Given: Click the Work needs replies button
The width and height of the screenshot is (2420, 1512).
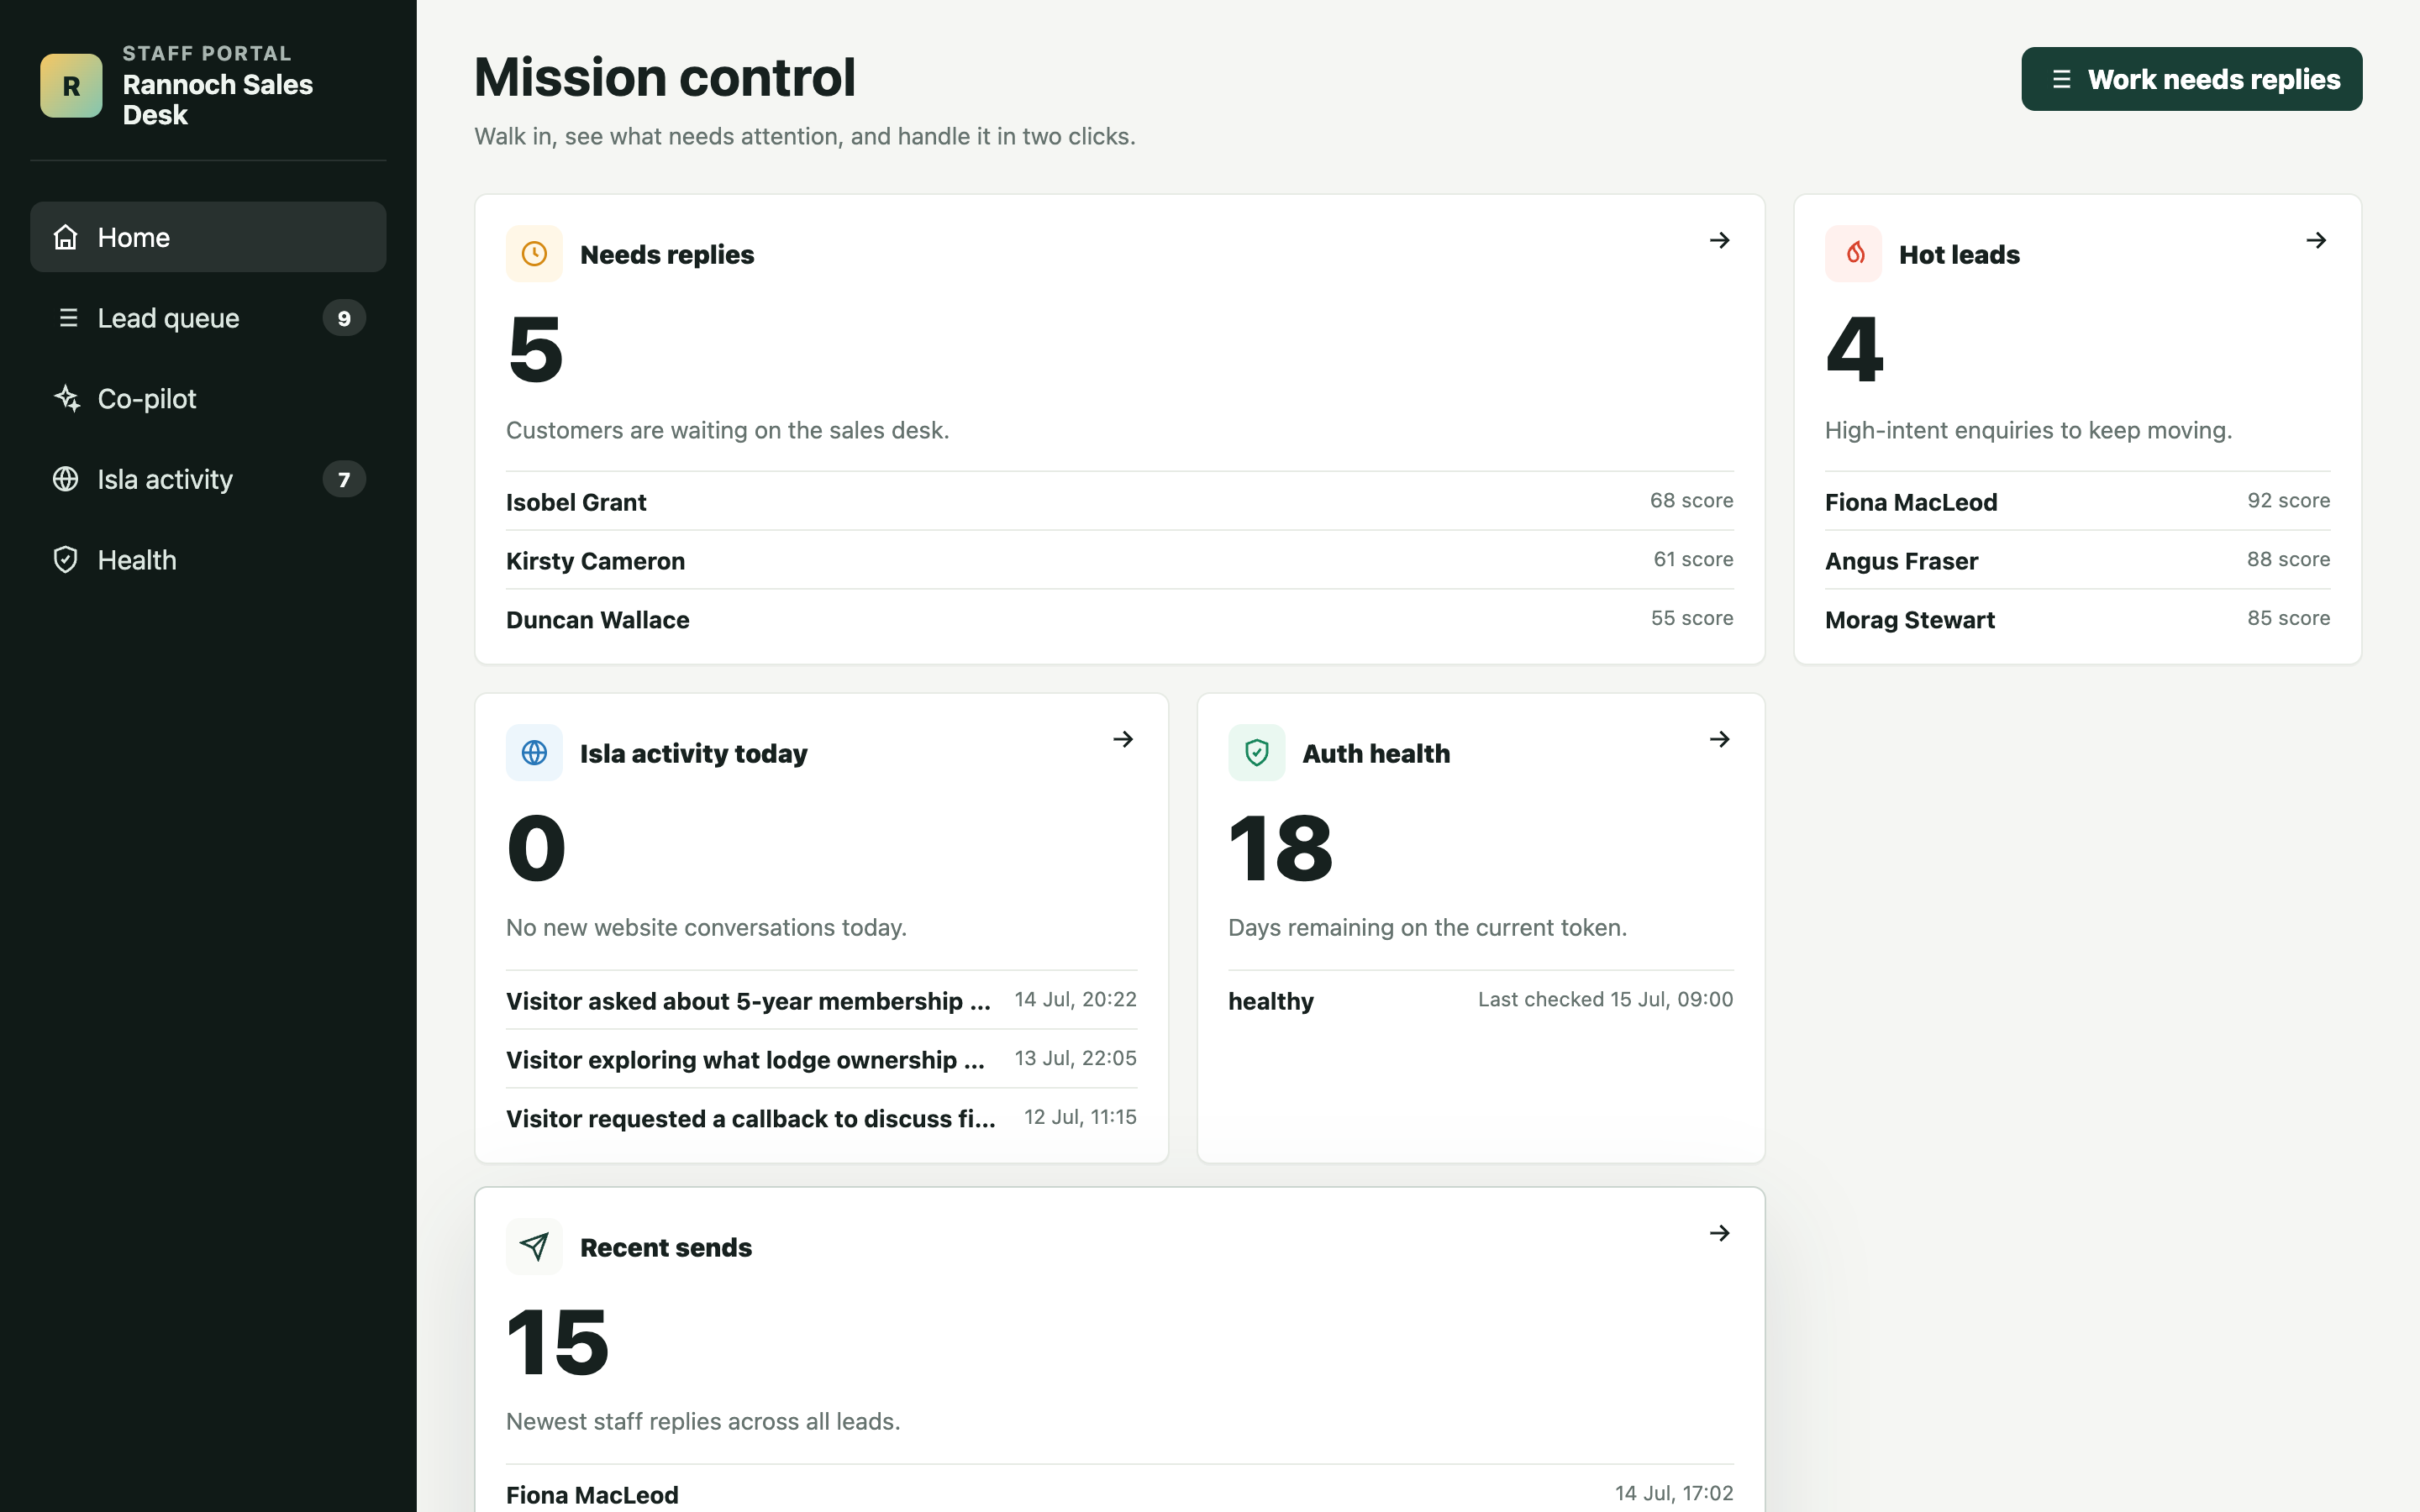Looking at the screenshot, I should pyautogui.click(x=2191, y=79).
